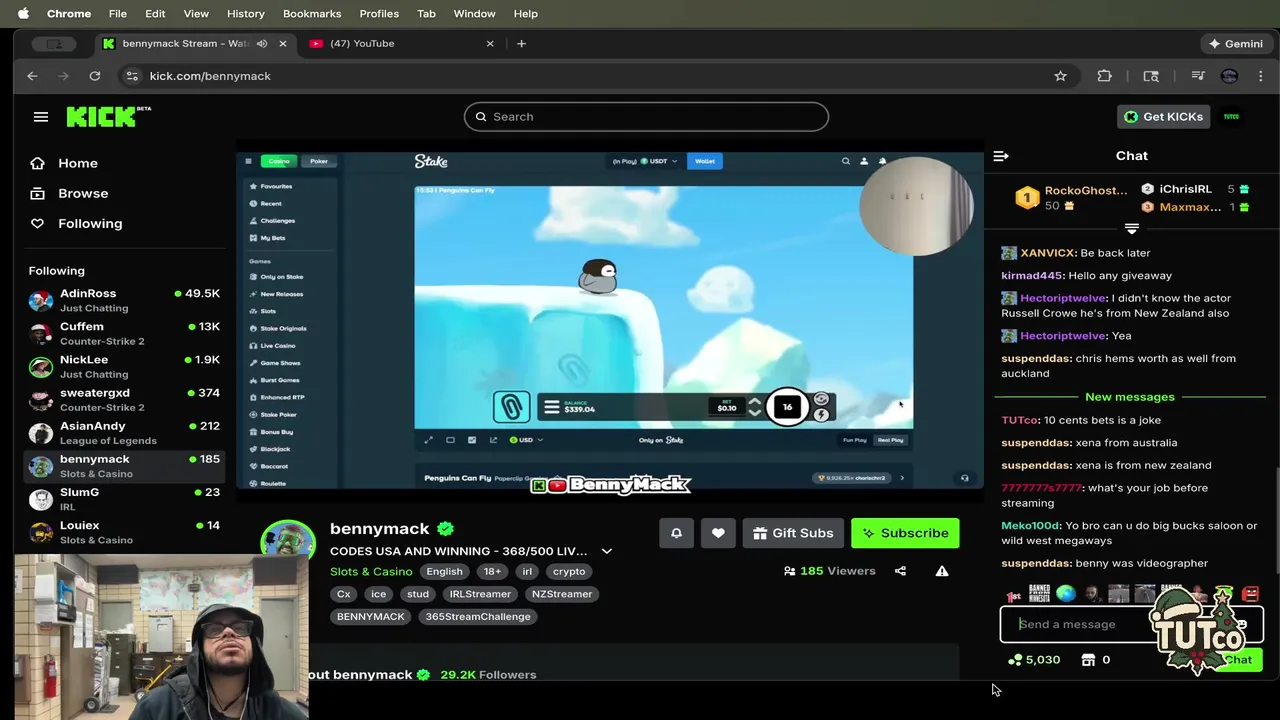Open SlumG channel in Following list
The width and height of the screenshot is (1280, 720).
(124, 498)
